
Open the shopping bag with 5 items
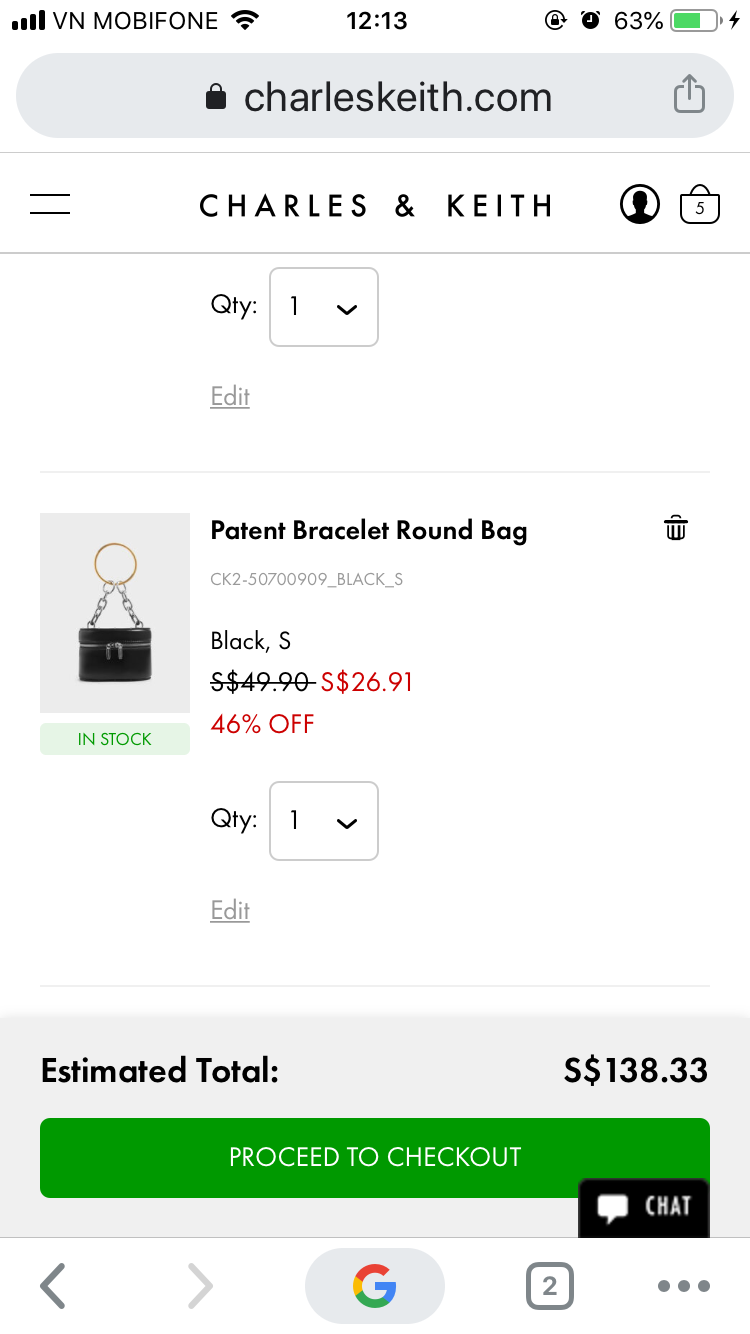700,205
